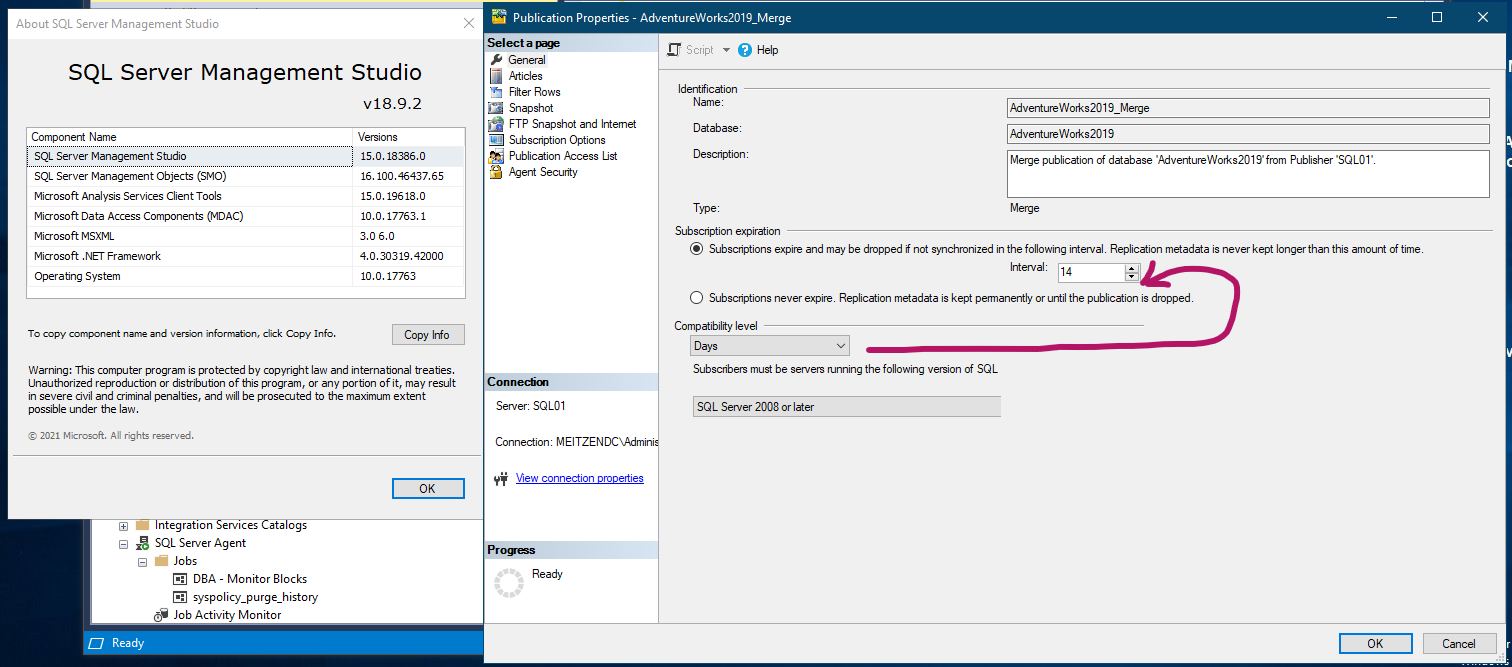Expand the Integration Services Catalogs node
Viewport: 1512px width, 667px height.
click(x=122, y=524)
